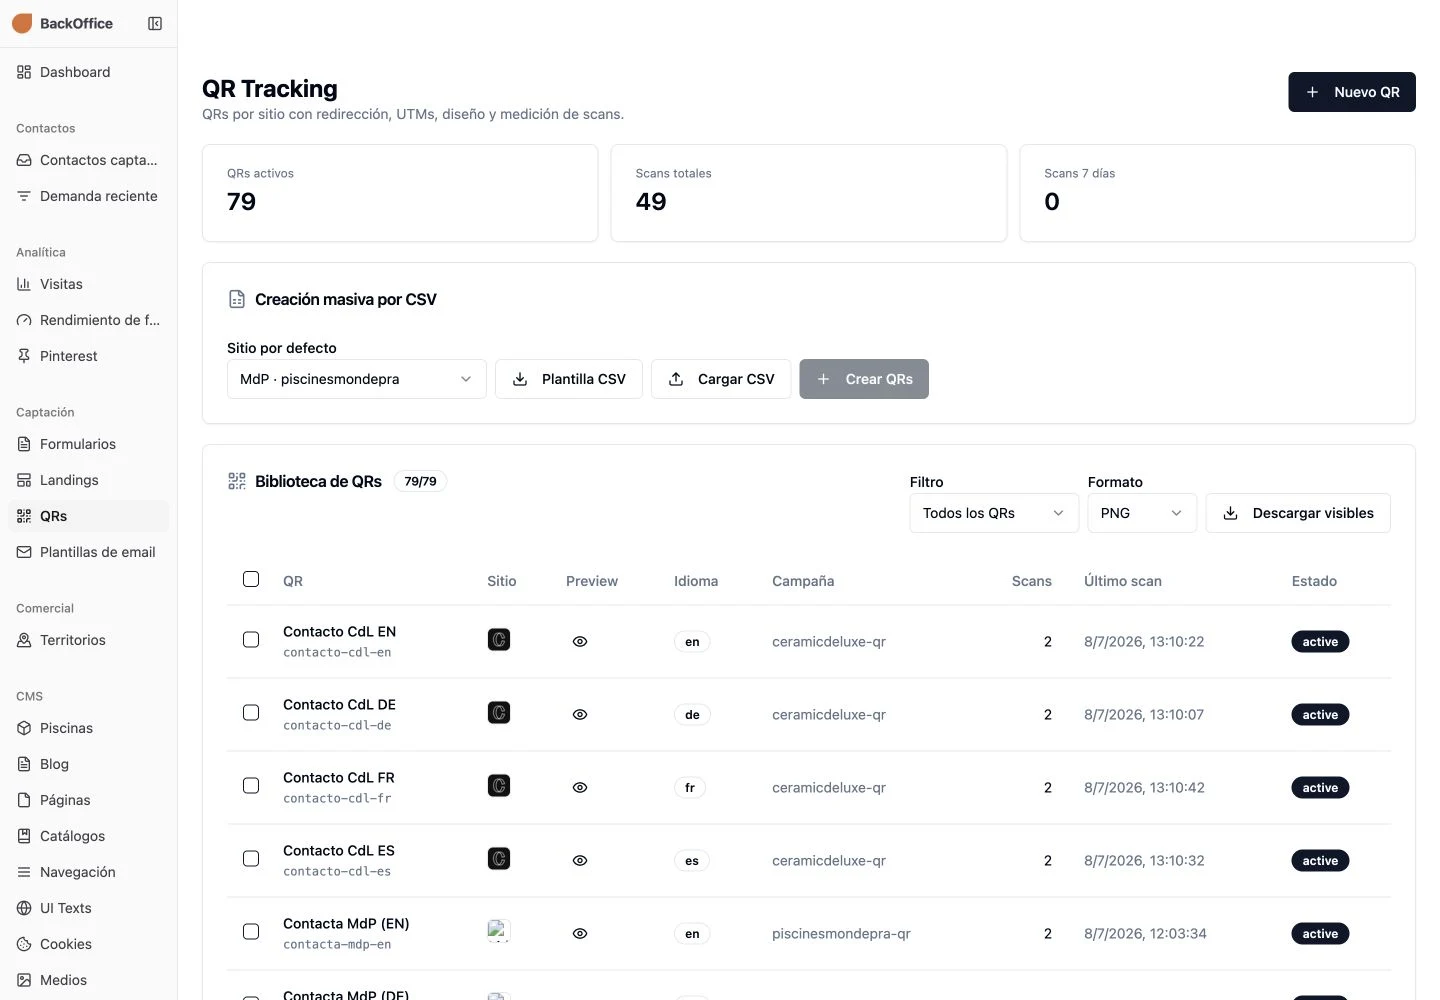Click the Piscinas cube icon

tap(24, 728)
